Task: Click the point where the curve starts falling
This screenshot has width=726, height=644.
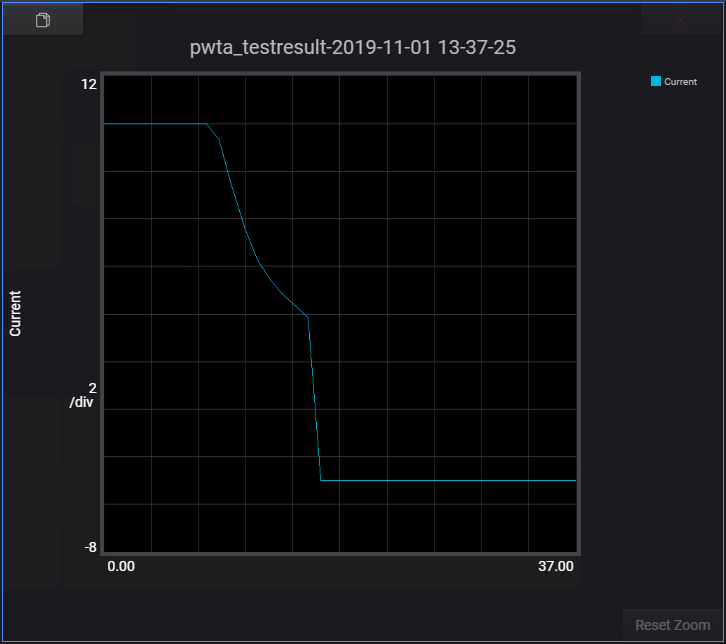Action: pos(207,124)
